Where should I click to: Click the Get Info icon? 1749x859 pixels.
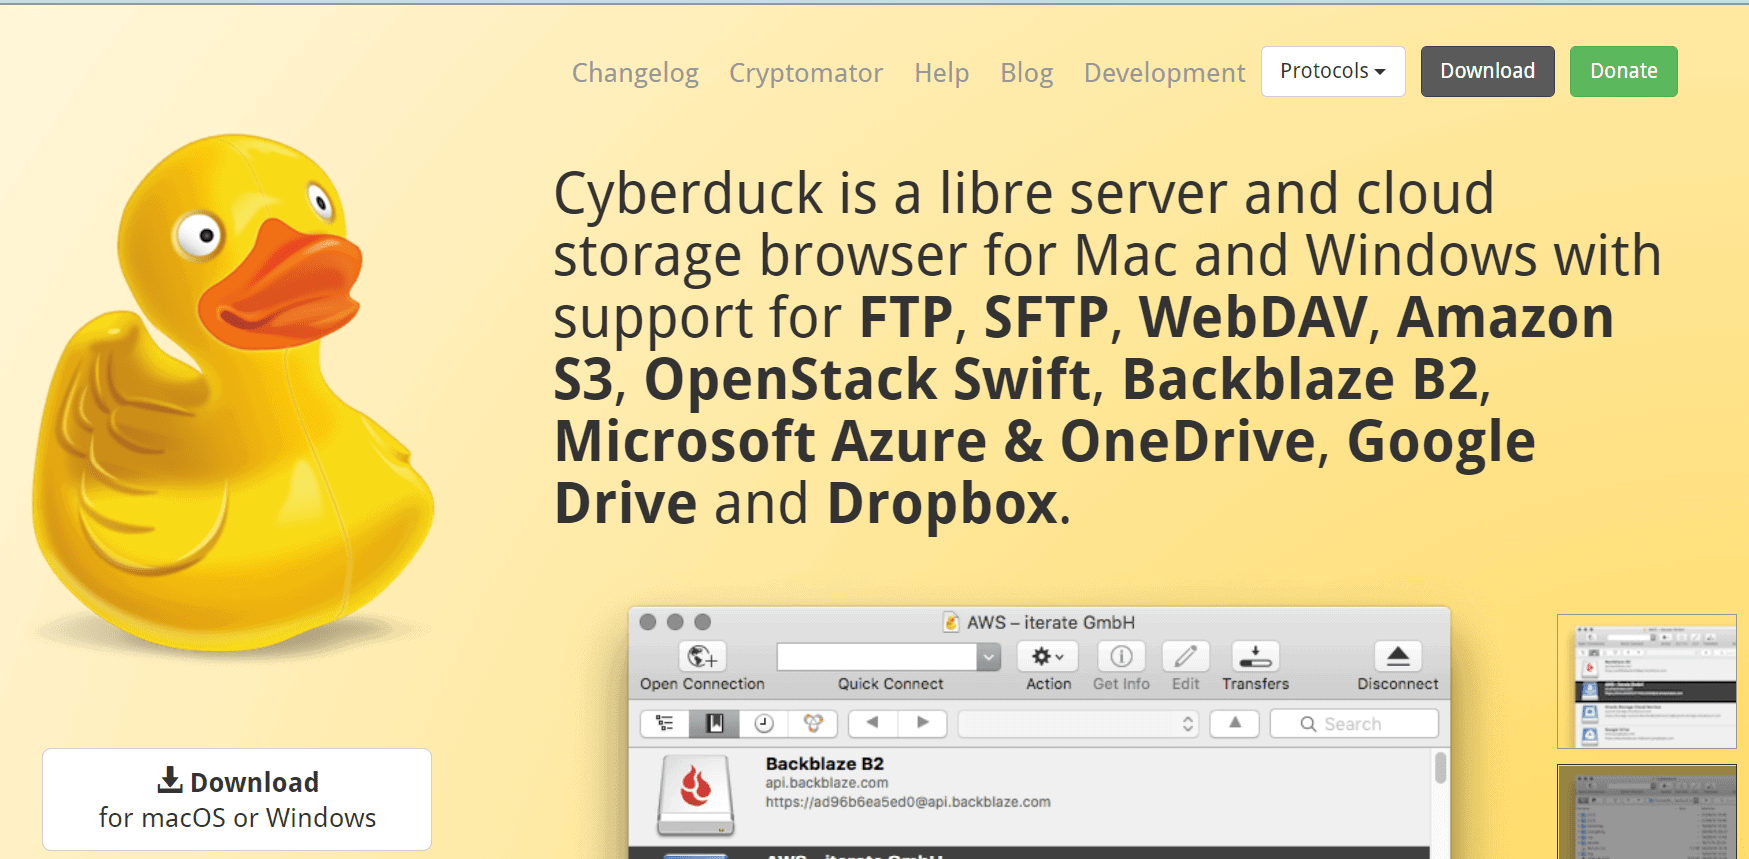1121,657
